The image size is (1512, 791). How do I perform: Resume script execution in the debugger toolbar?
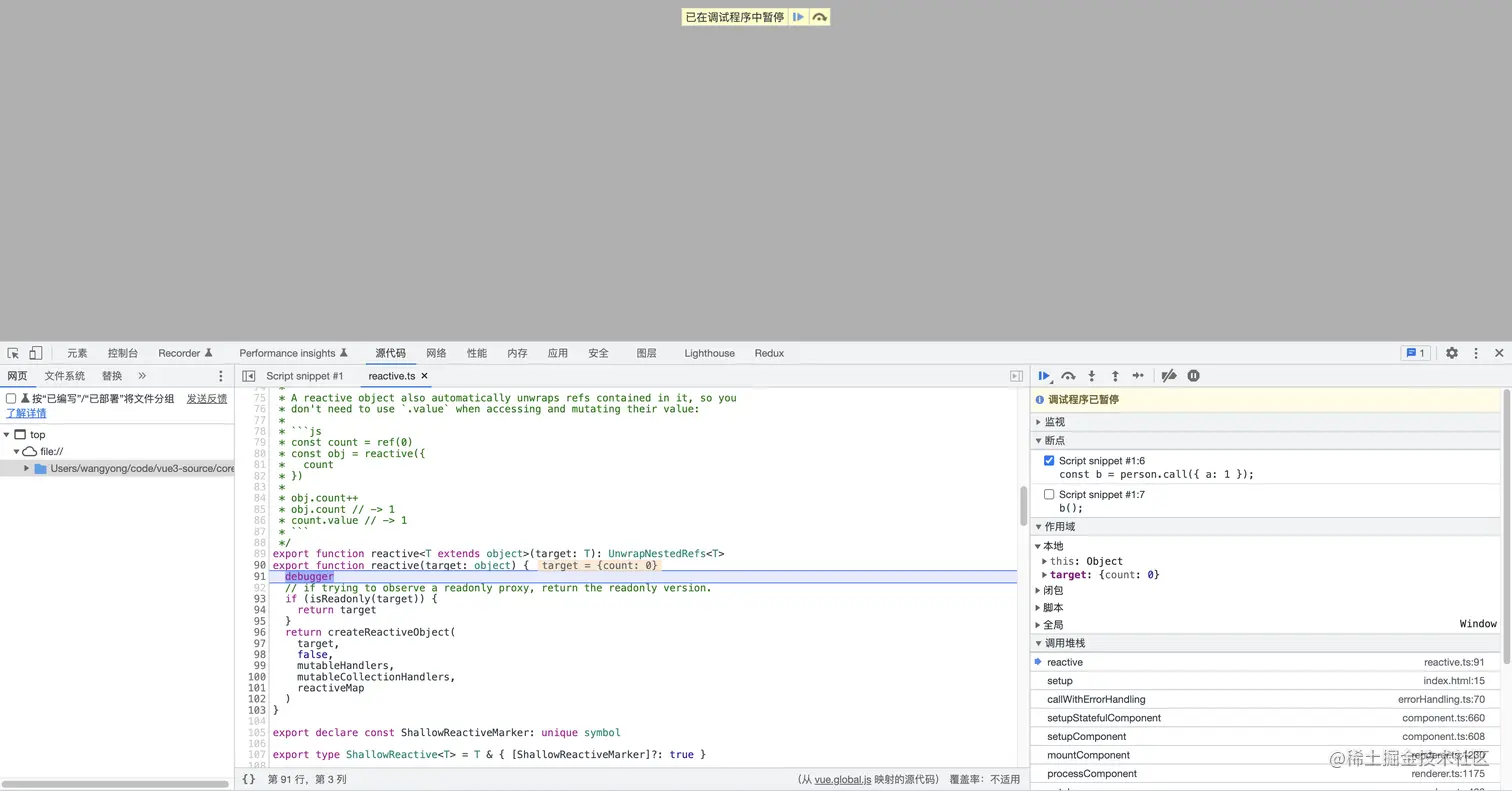1044,376
